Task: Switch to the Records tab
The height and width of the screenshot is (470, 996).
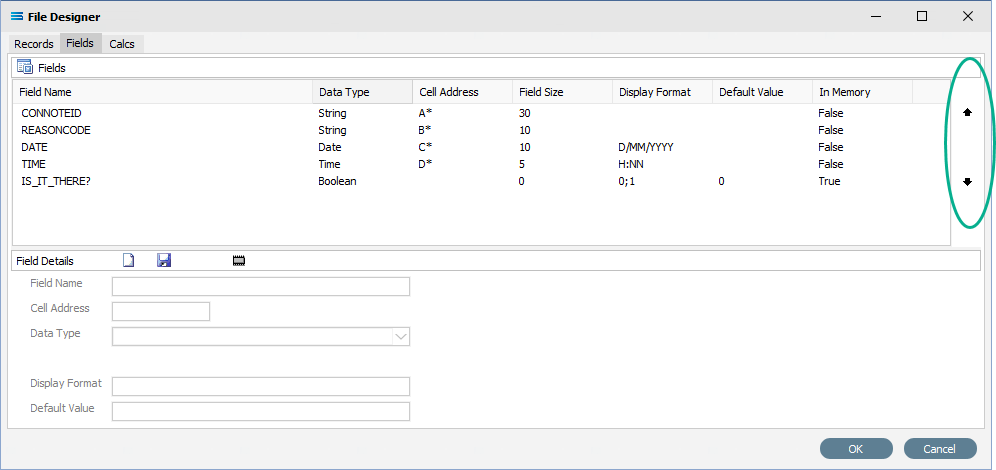Action: [34, 44]
